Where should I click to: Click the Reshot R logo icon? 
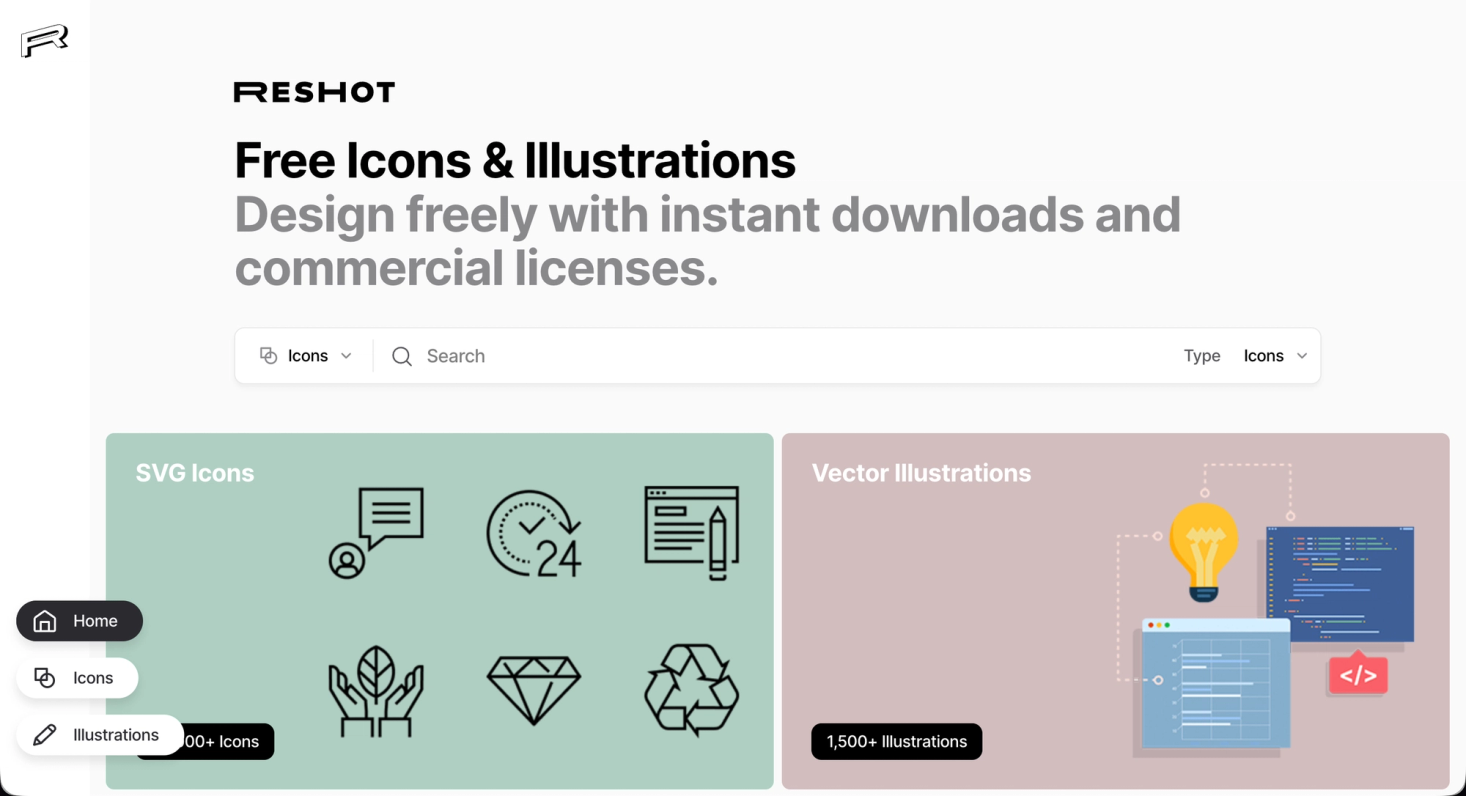point(45,41)
